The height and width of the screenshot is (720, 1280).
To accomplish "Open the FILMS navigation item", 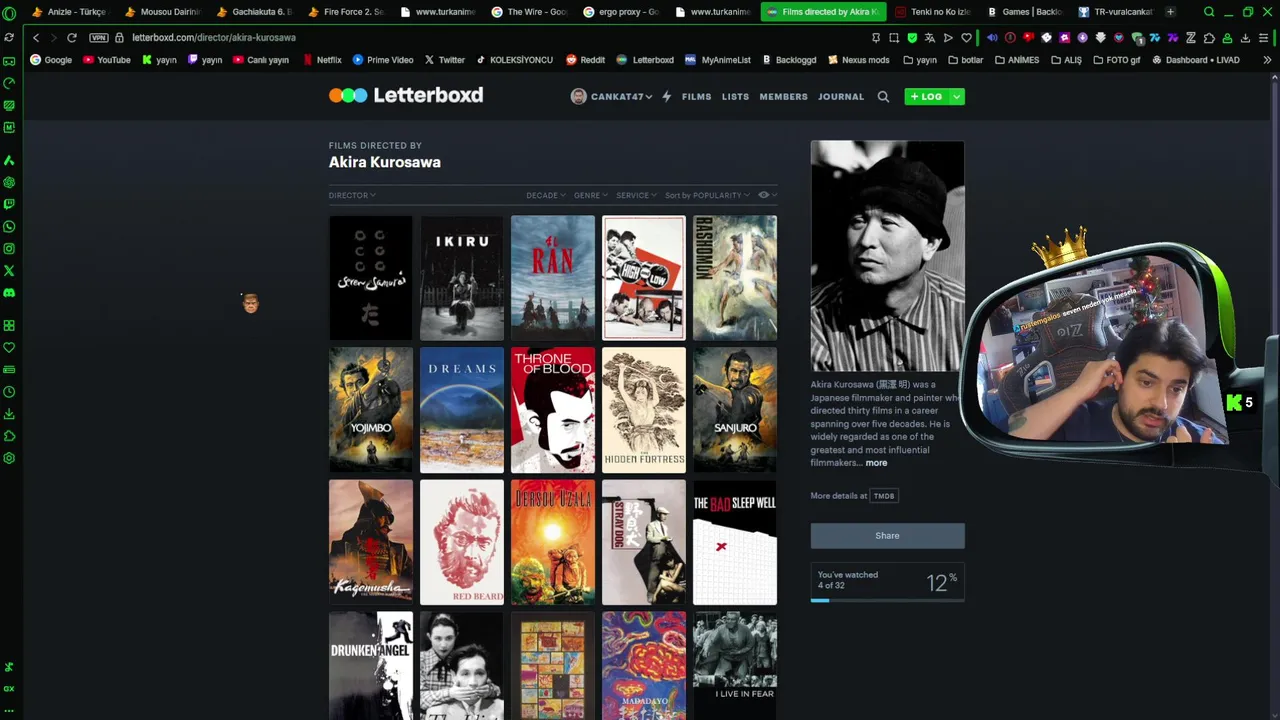I will point(696,97).
